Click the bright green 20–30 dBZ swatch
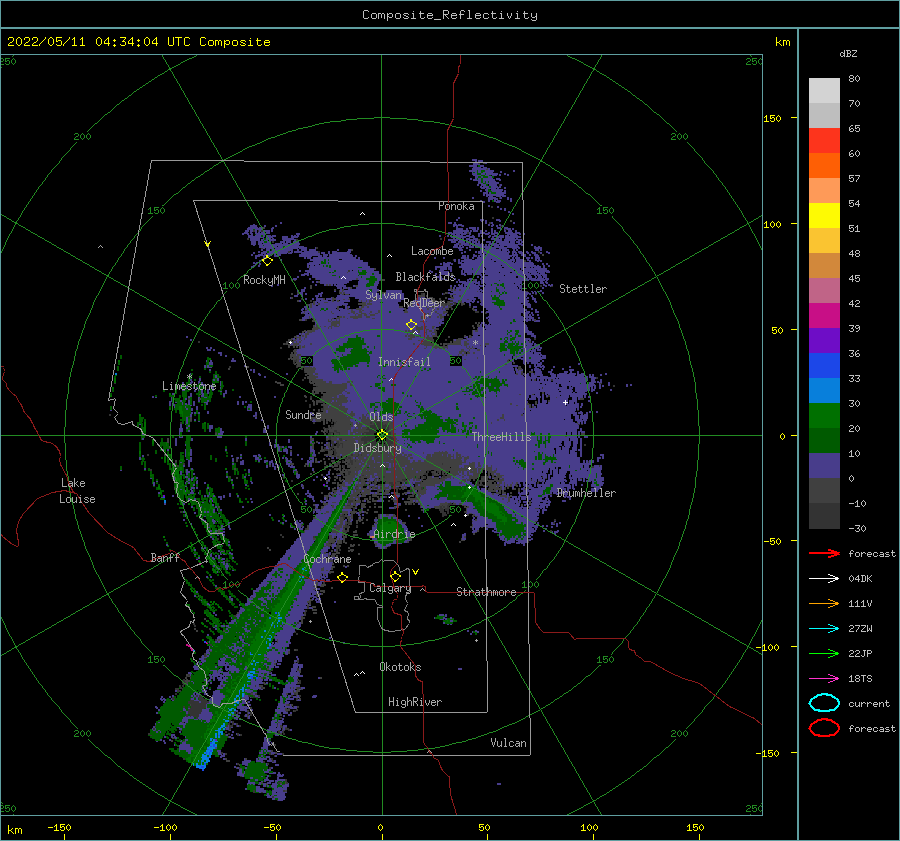The height and width of the screenshot is (841, 900). coord(824,416)
